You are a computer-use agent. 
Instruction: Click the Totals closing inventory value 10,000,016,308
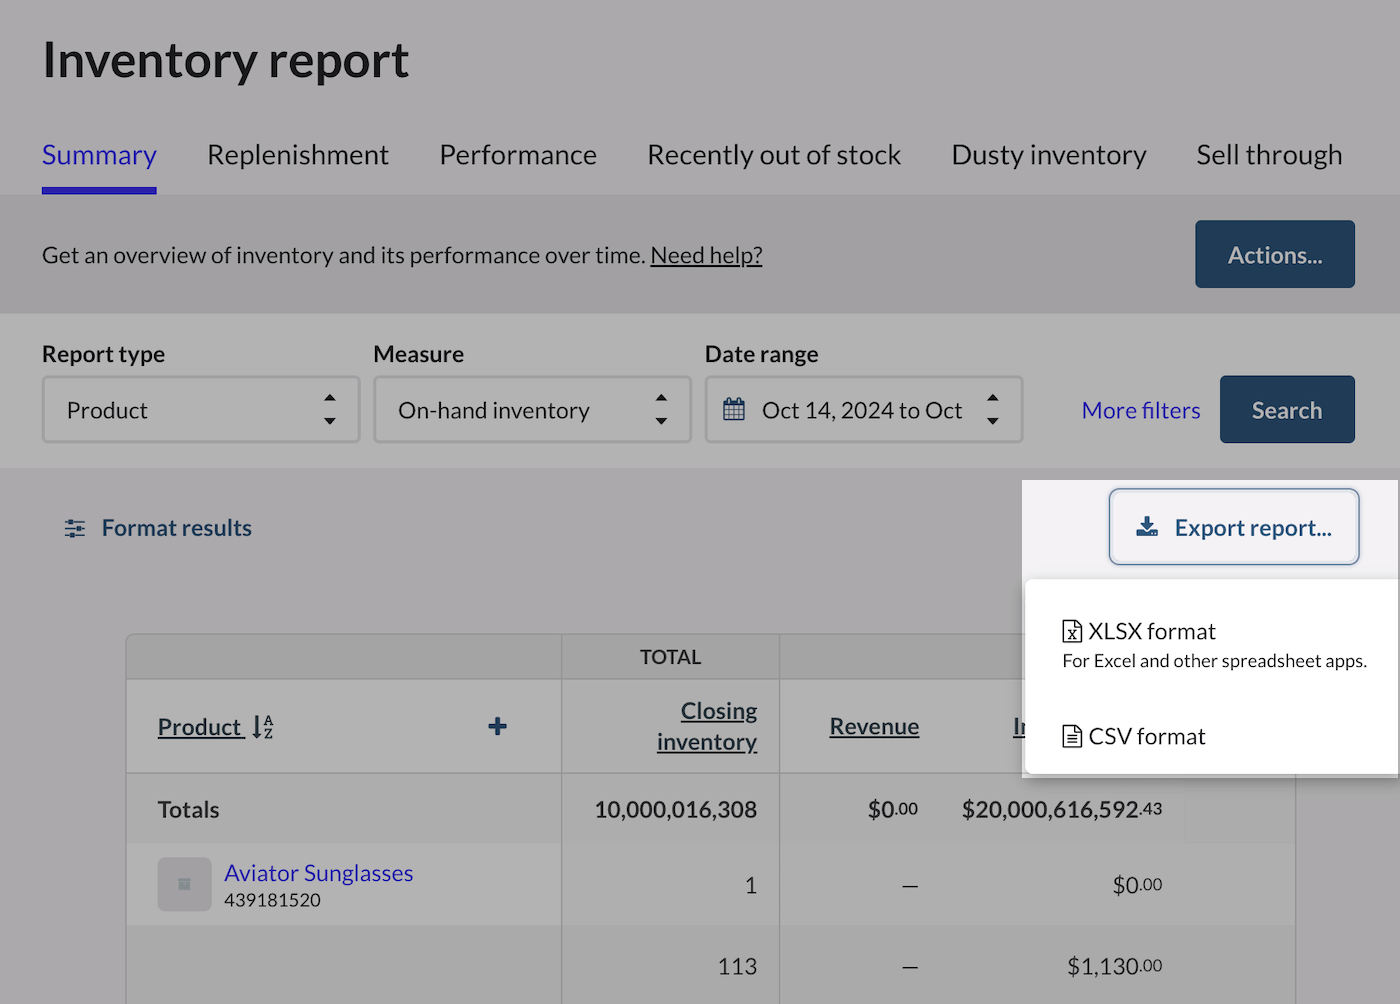(x=676, y=810)
